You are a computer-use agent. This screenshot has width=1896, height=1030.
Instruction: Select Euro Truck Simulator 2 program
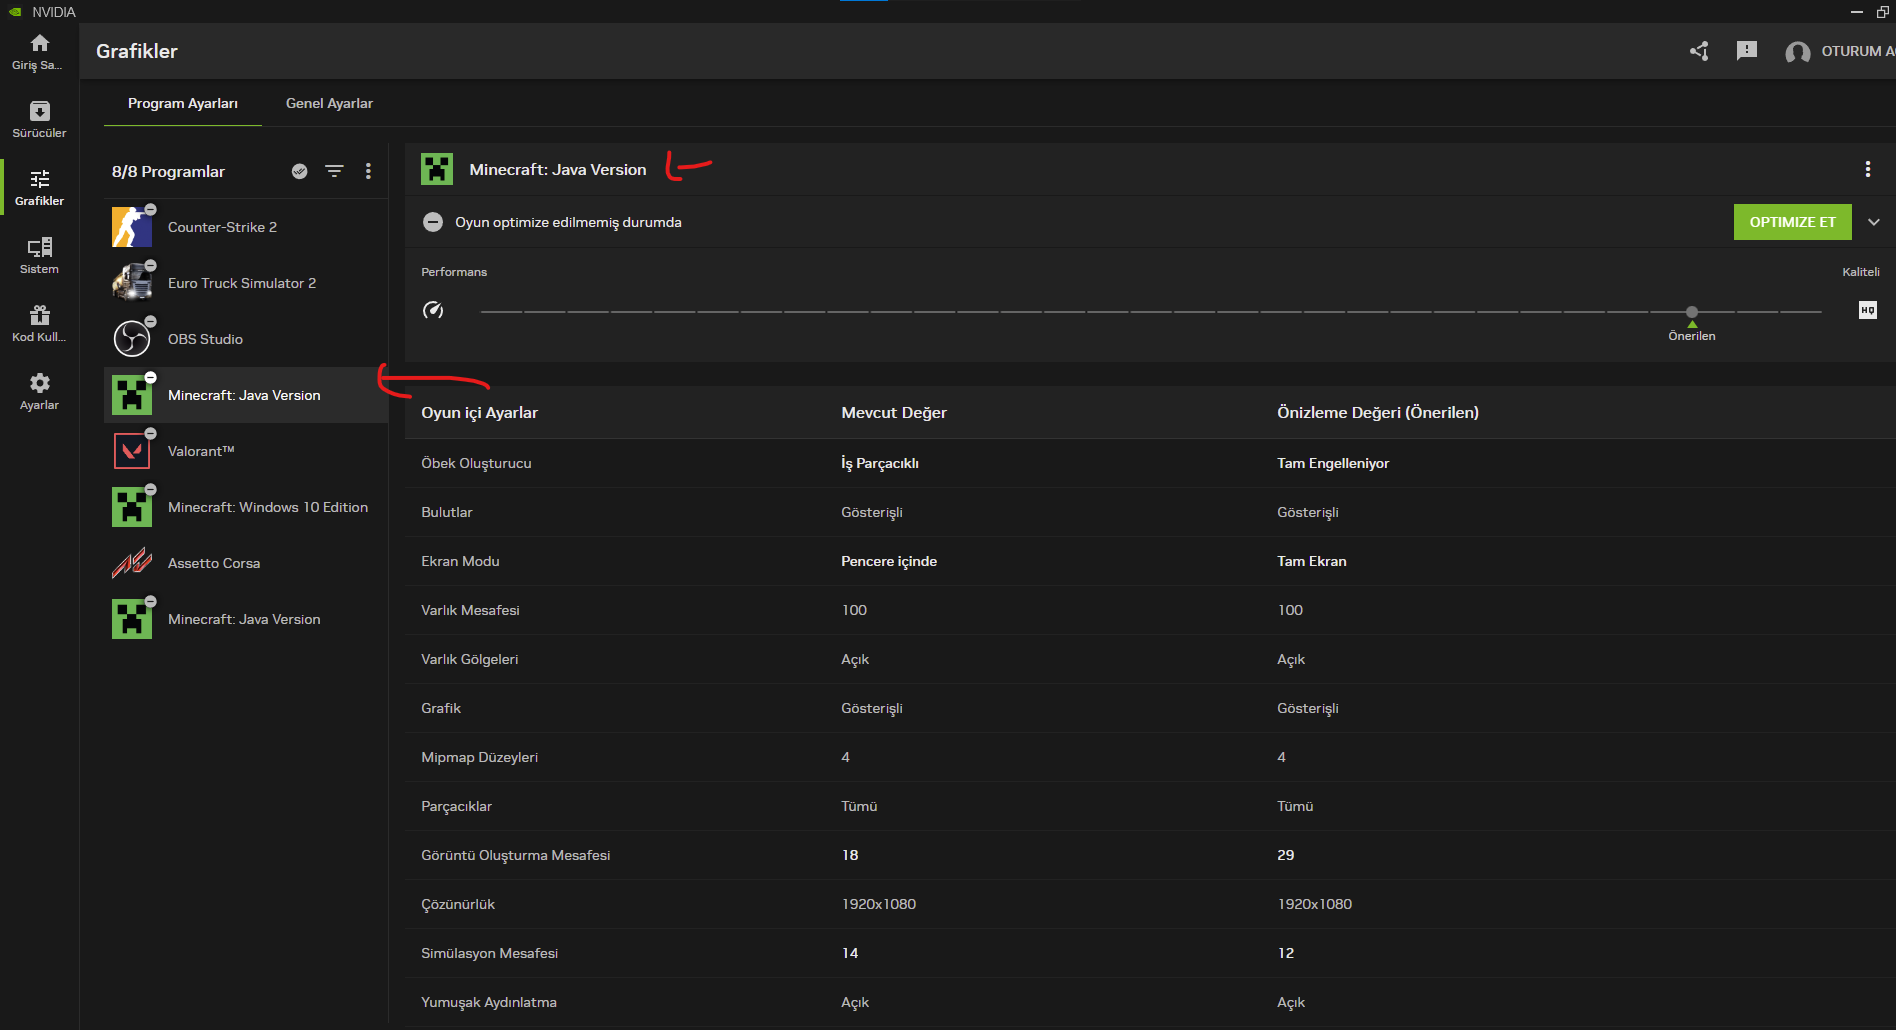point(246,283)
